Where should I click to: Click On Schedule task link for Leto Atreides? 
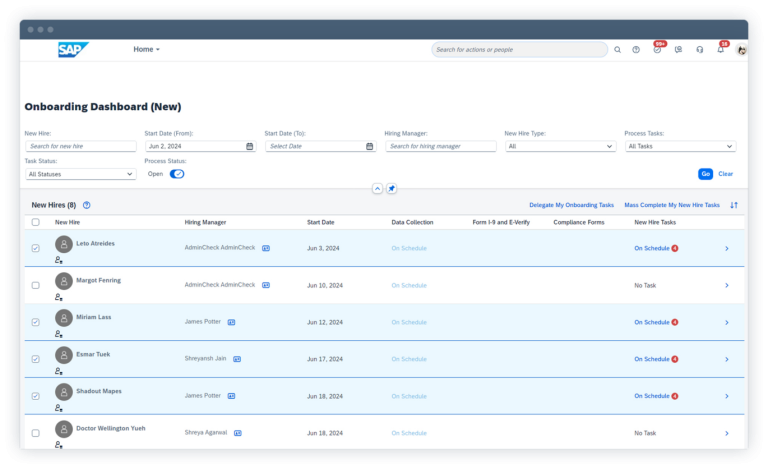click(x=651, y=248)
